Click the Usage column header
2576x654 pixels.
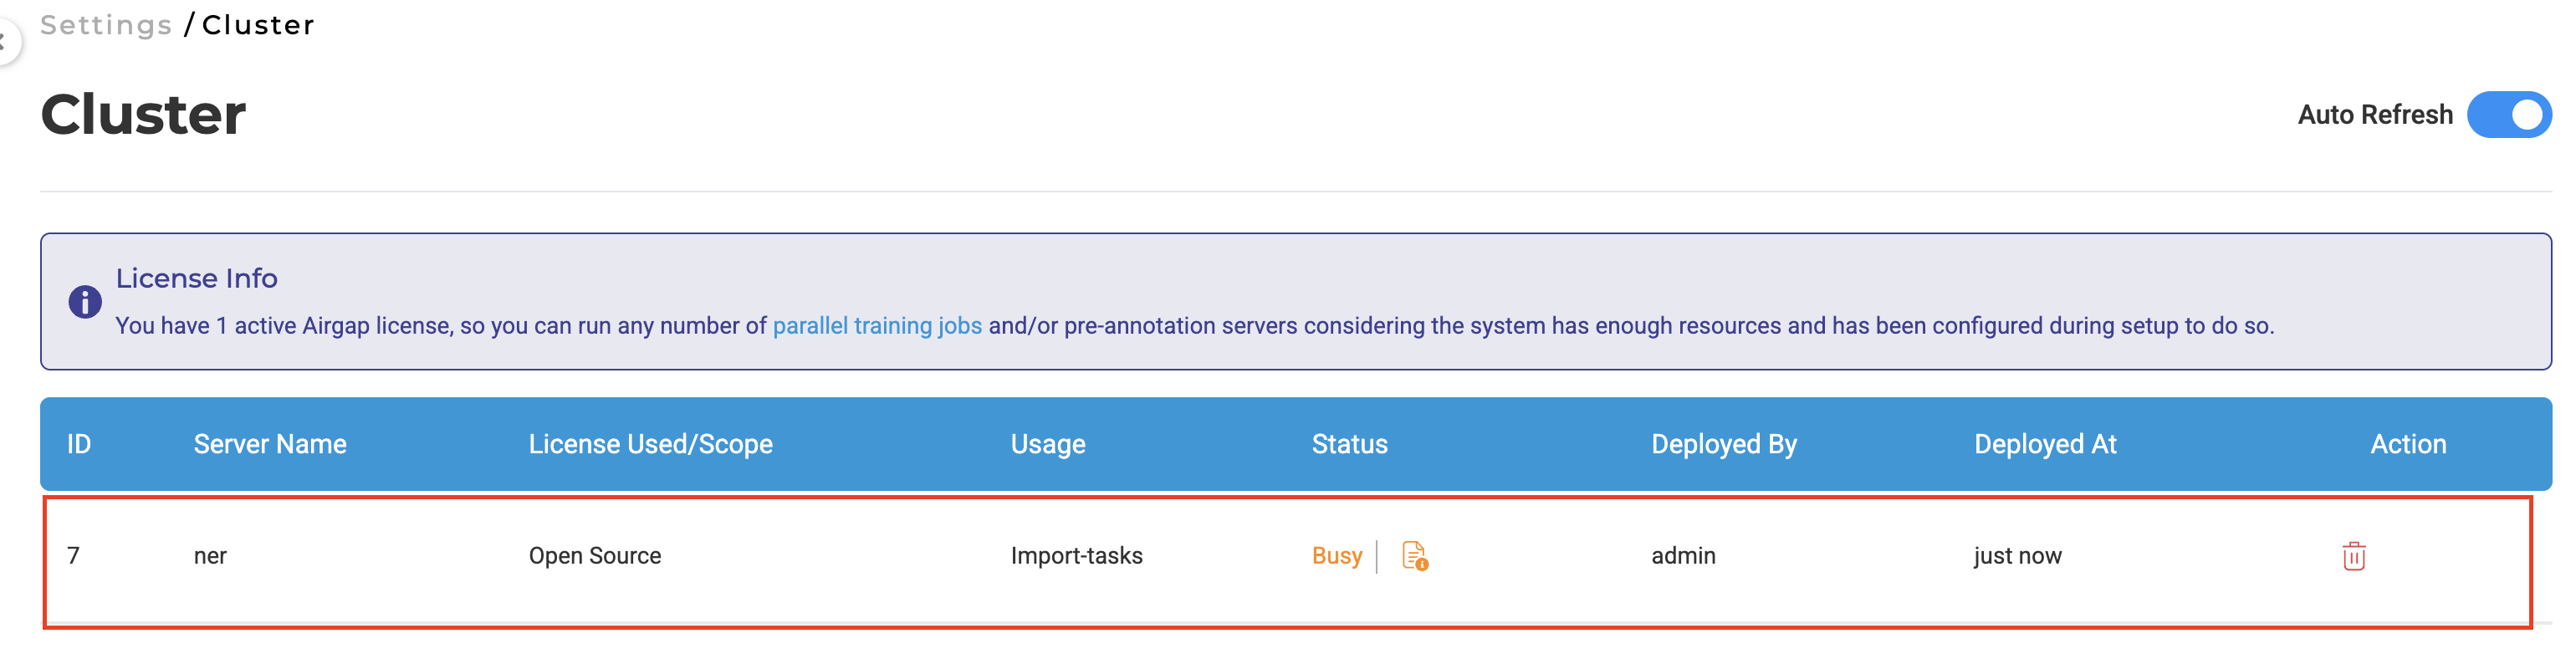[1048, 444]
